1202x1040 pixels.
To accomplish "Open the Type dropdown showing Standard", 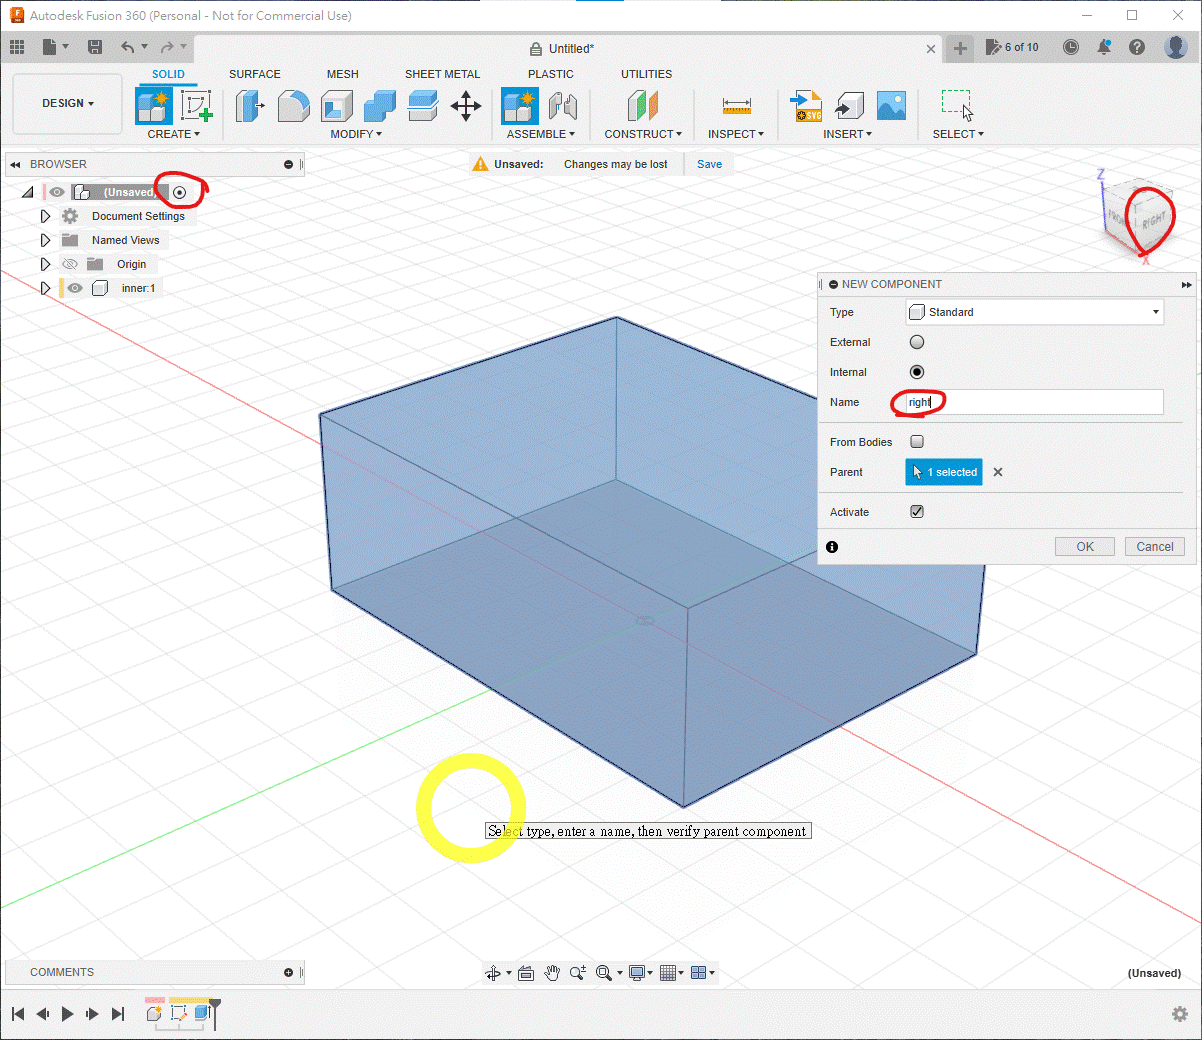I will click(x=1034, y=312).
